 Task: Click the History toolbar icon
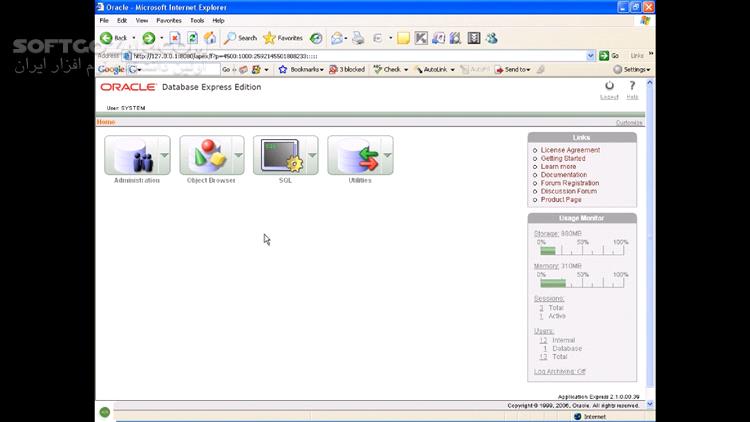(x=316, y=38)
